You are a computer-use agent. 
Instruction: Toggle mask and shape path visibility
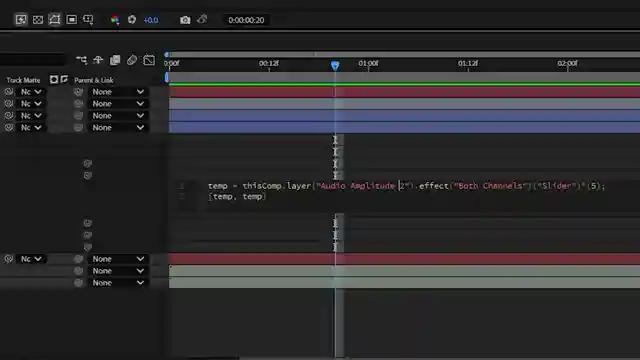coord(54,20)
